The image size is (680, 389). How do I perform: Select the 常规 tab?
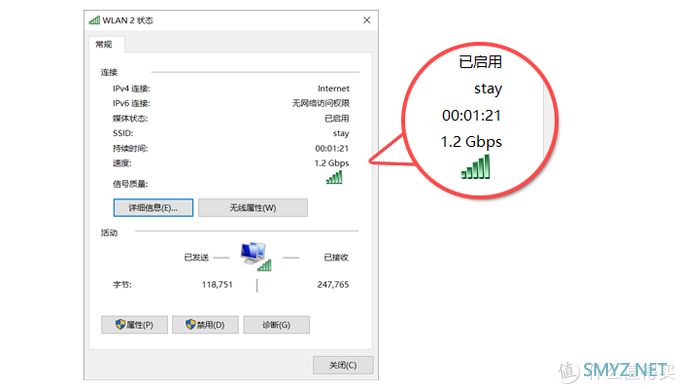click(x=104, y=44)
